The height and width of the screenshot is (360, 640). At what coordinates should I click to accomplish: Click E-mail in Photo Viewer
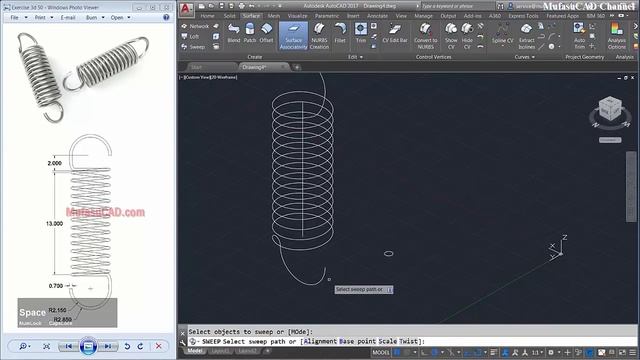[x=68, y=18]
